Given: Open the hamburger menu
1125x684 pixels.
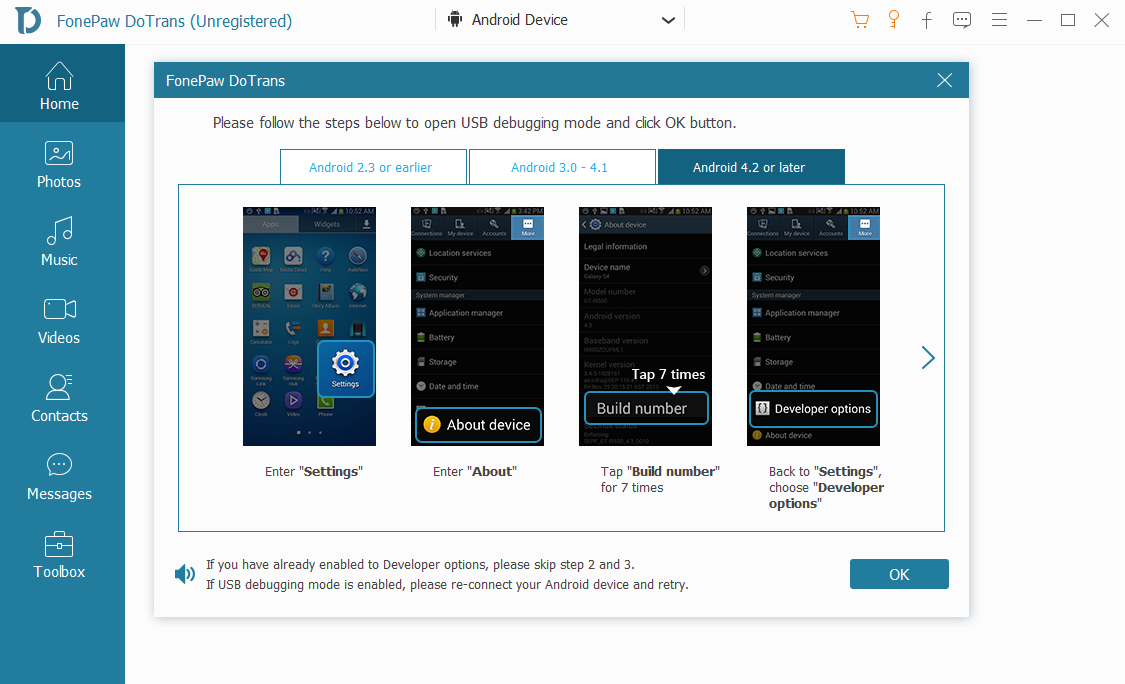Looking at the screenshot, I should point(999,19).
